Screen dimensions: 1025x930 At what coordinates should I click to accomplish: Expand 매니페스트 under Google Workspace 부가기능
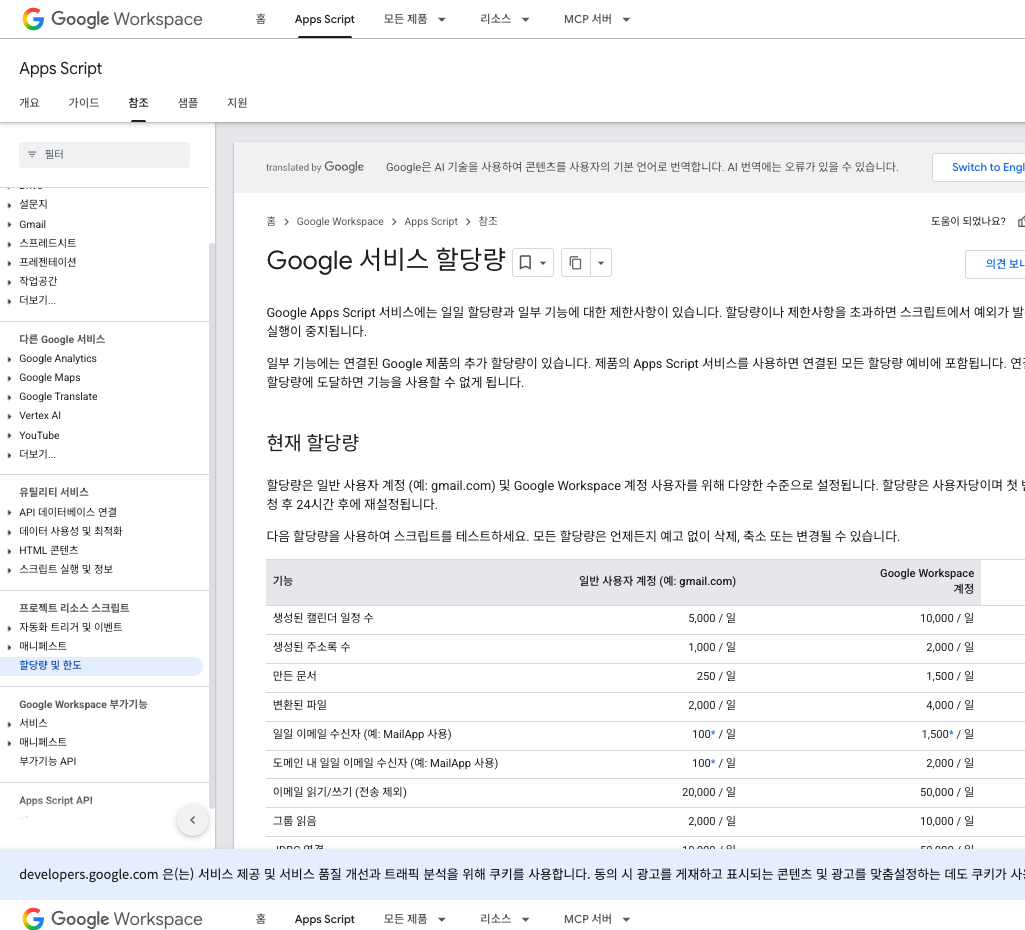tap(9, 742)
